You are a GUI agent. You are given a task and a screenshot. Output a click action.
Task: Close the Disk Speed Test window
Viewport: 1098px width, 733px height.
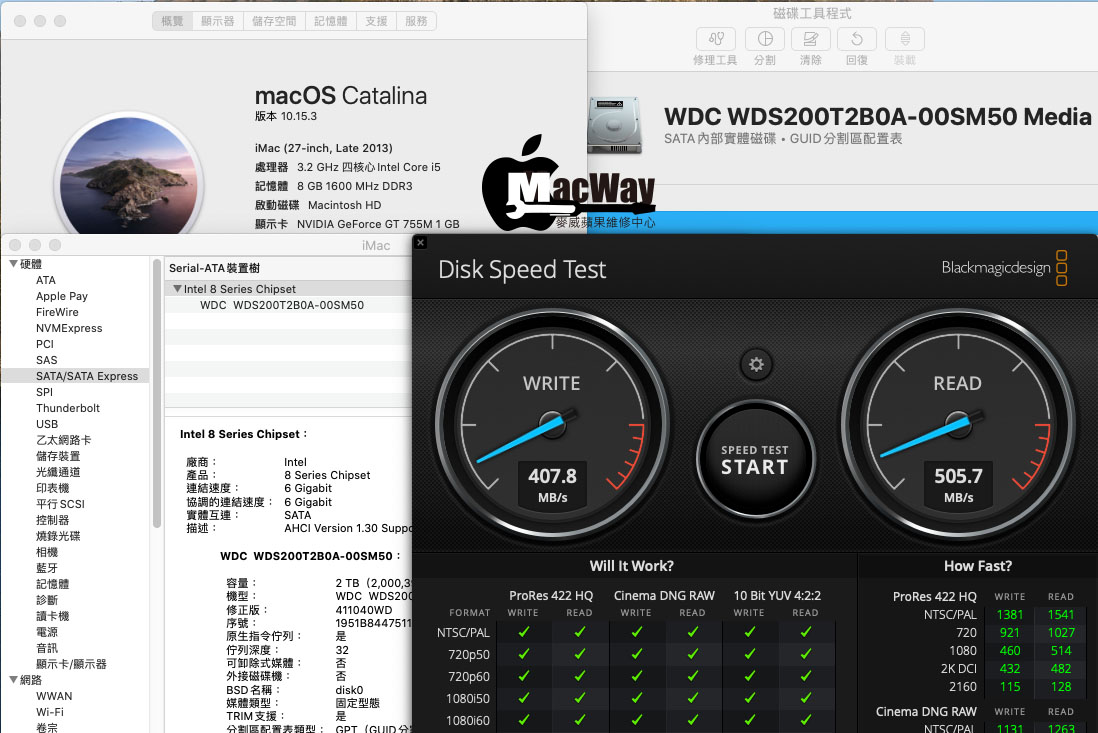[x=420, y=242]
